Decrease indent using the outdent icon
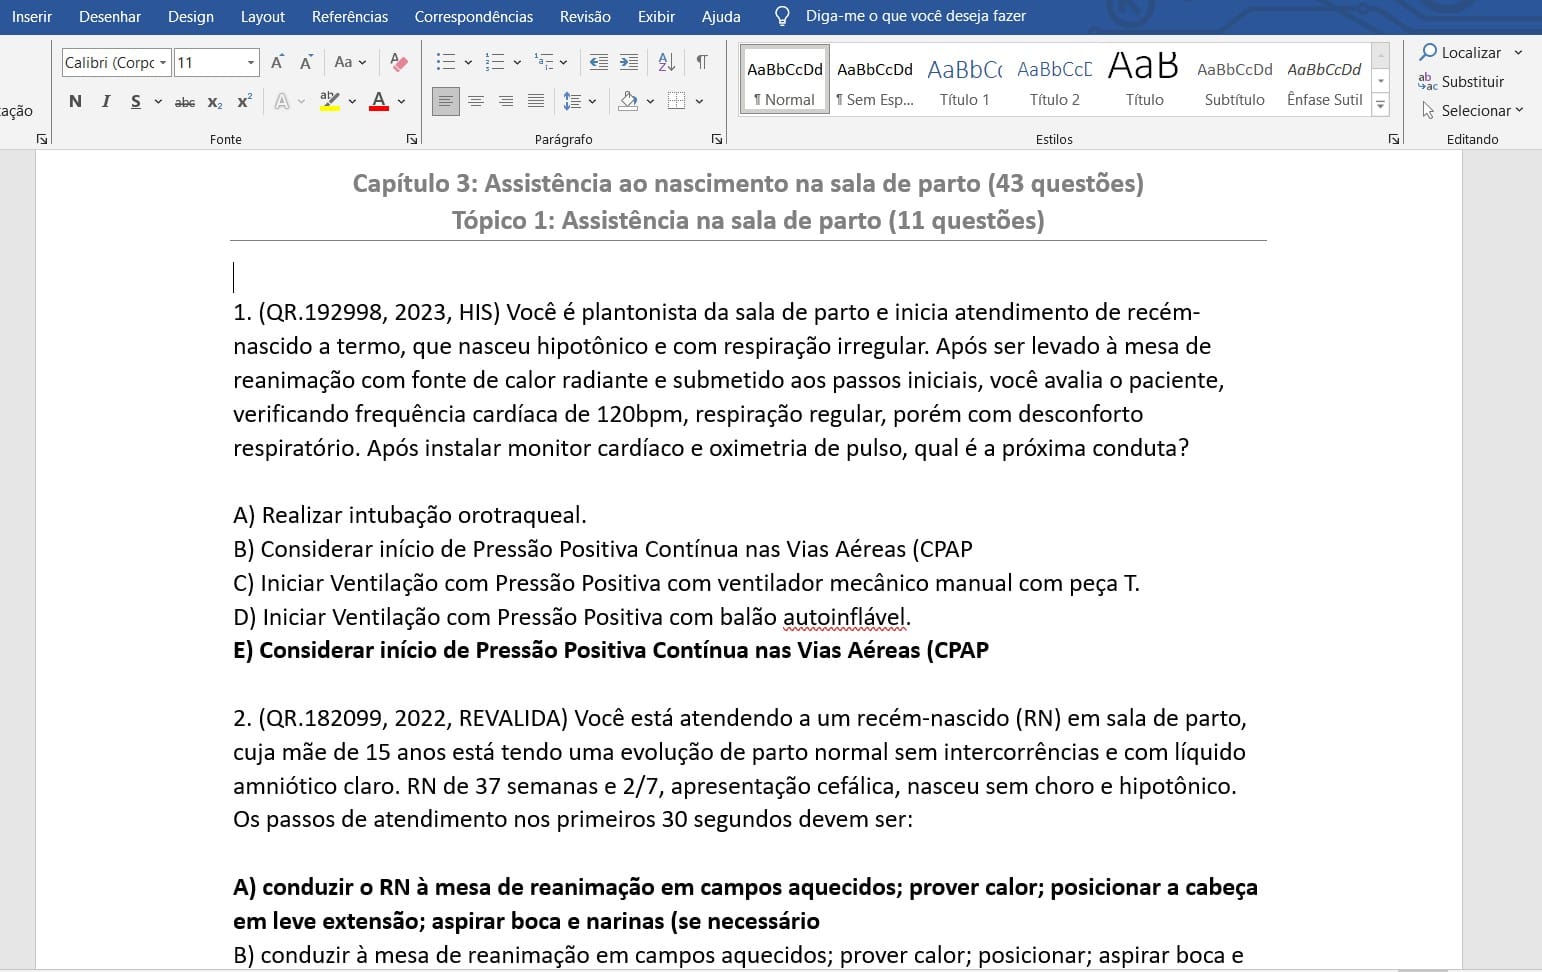1542x972 pixels. (599, 62)
